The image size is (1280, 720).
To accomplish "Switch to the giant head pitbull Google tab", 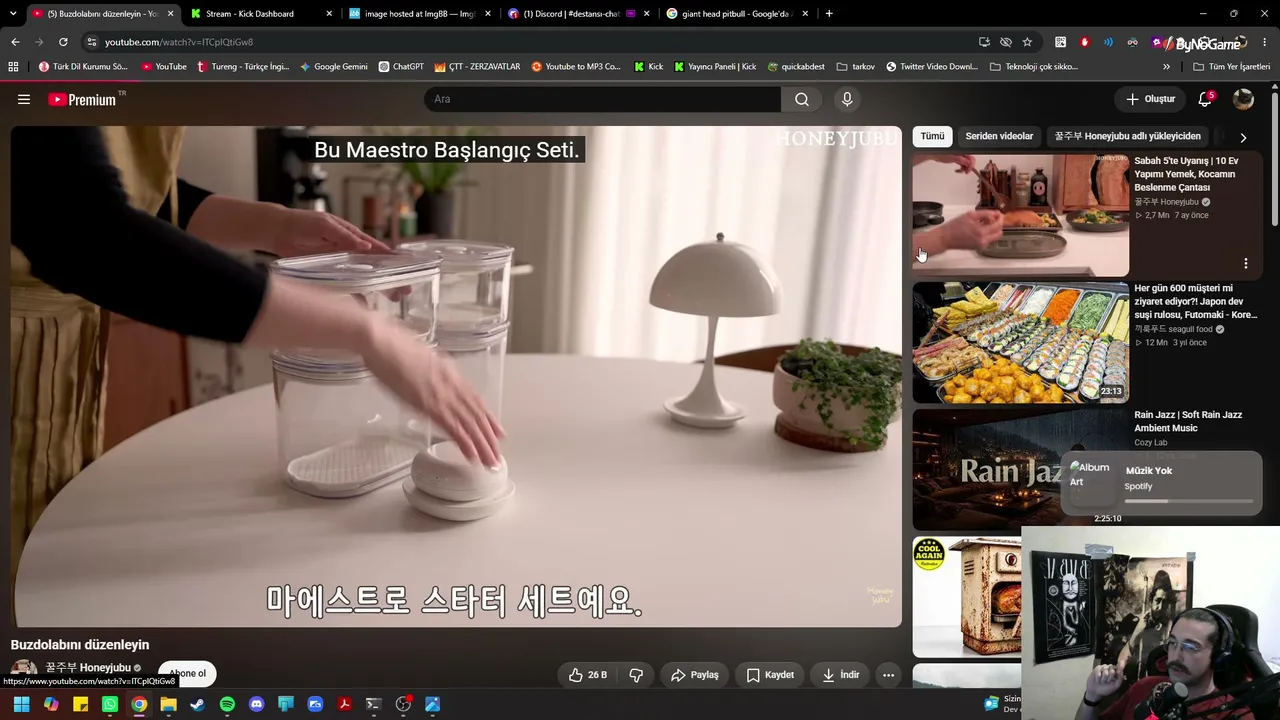I will pyautogui.click(x=737, y=14).
